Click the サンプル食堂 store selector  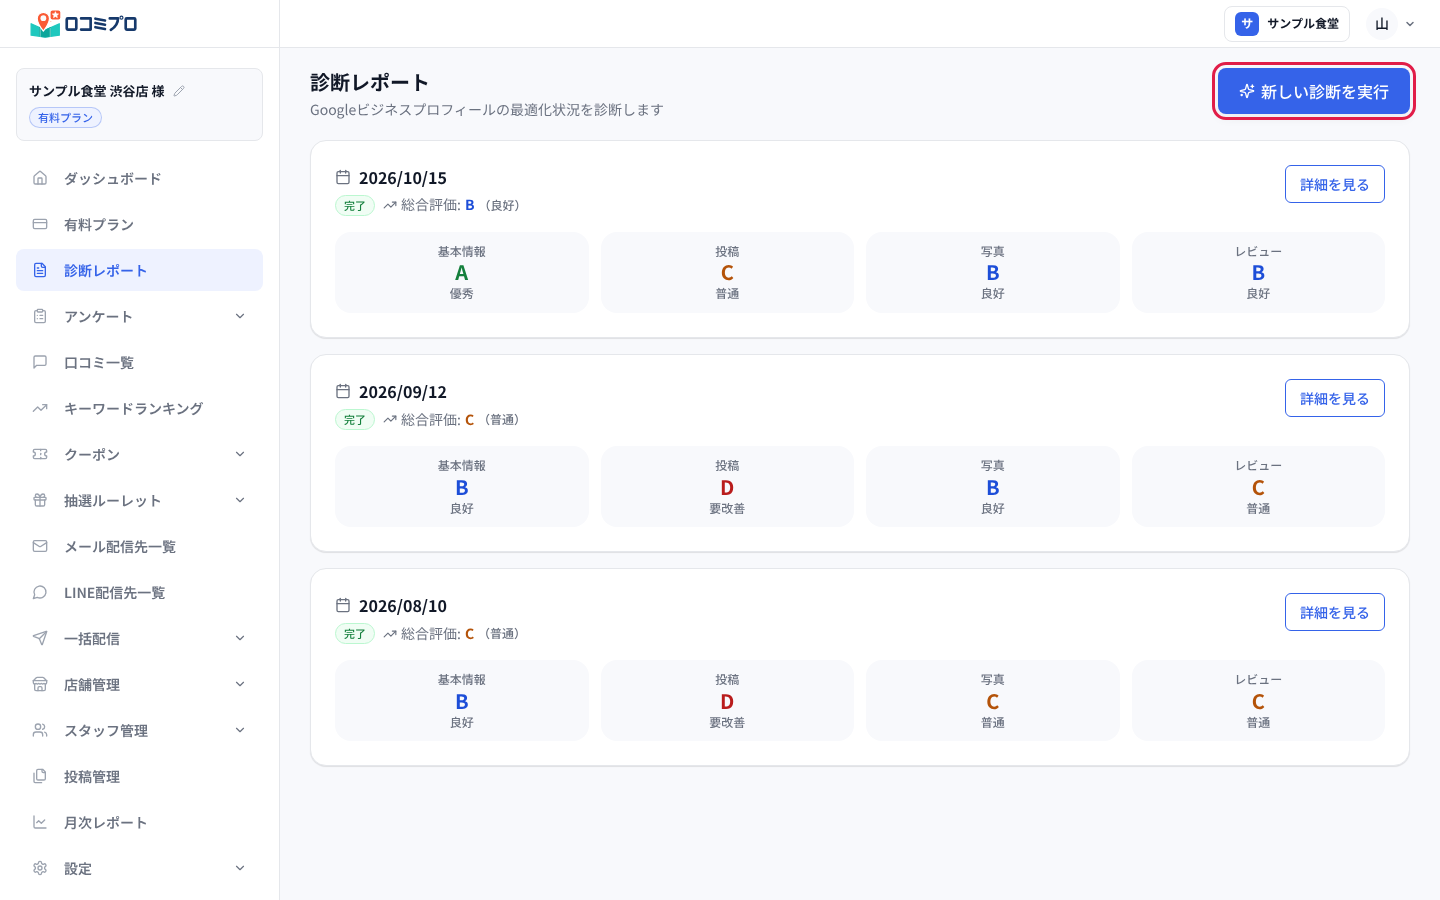coord(1287,24)
